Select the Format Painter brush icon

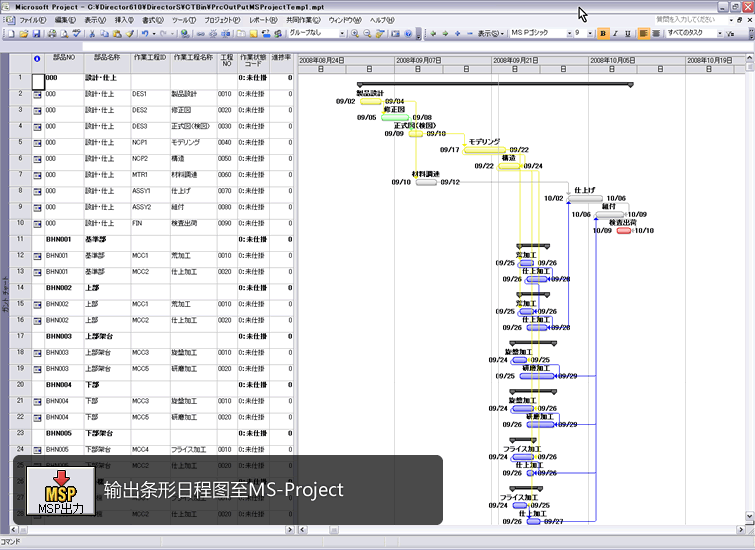click(129, 34)
